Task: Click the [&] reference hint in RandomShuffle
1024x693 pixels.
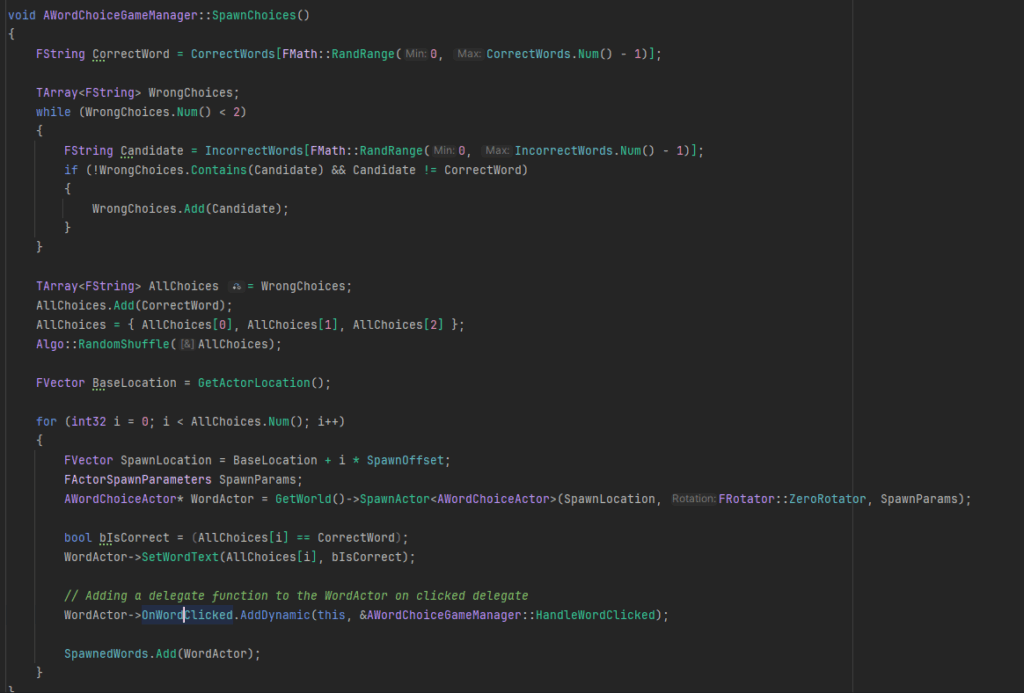Action: point(187,344)
